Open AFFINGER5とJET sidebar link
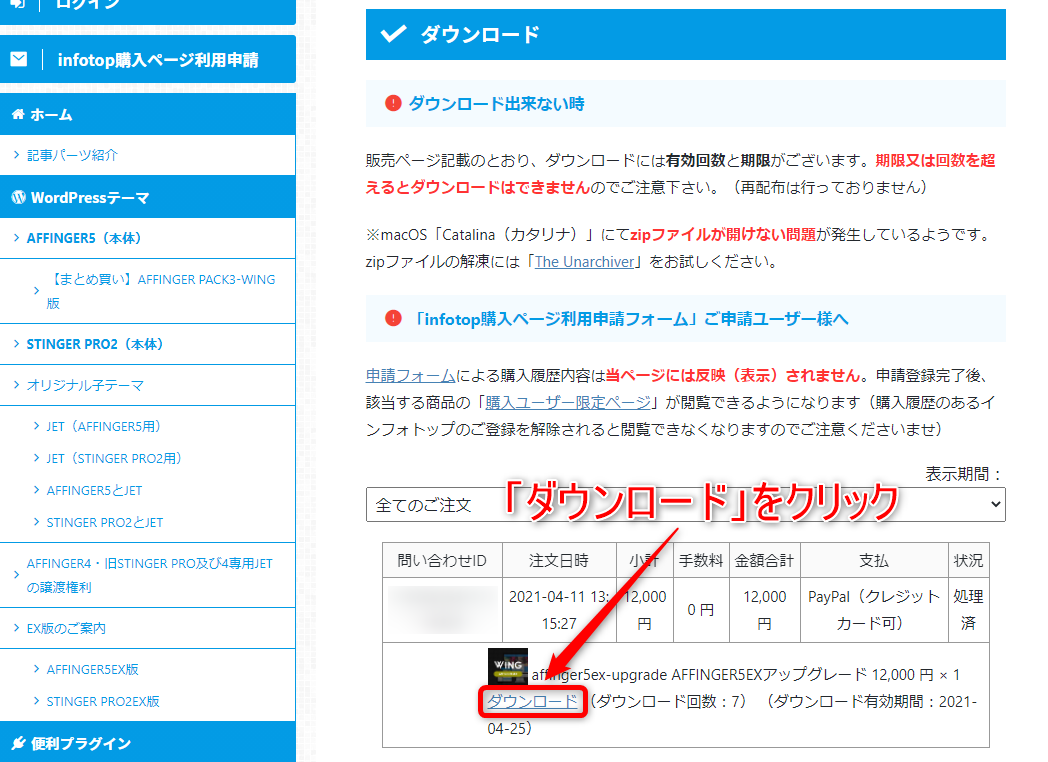 point(94,491)
